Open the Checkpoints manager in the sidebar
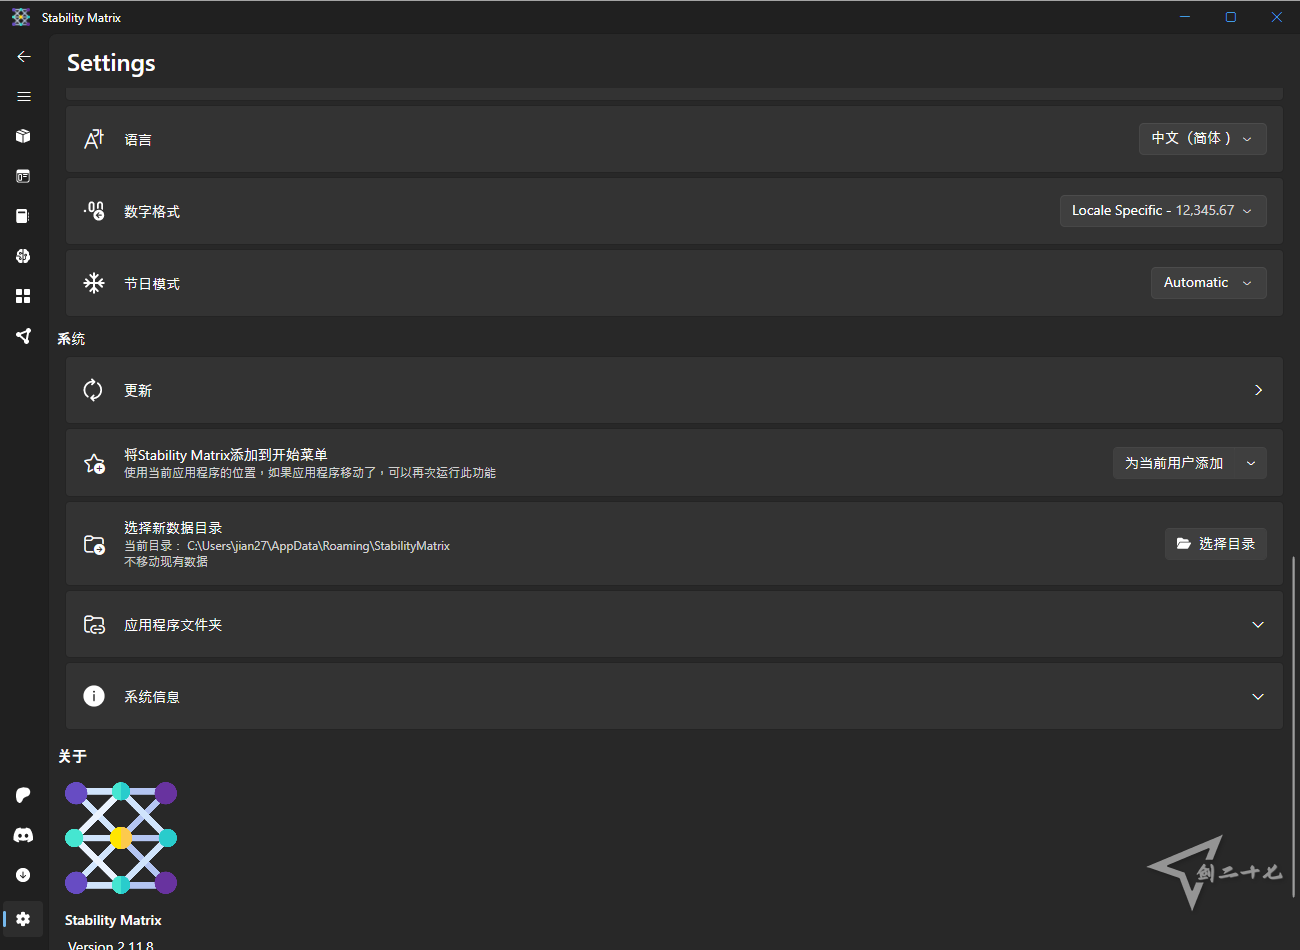 click(23, 216)
